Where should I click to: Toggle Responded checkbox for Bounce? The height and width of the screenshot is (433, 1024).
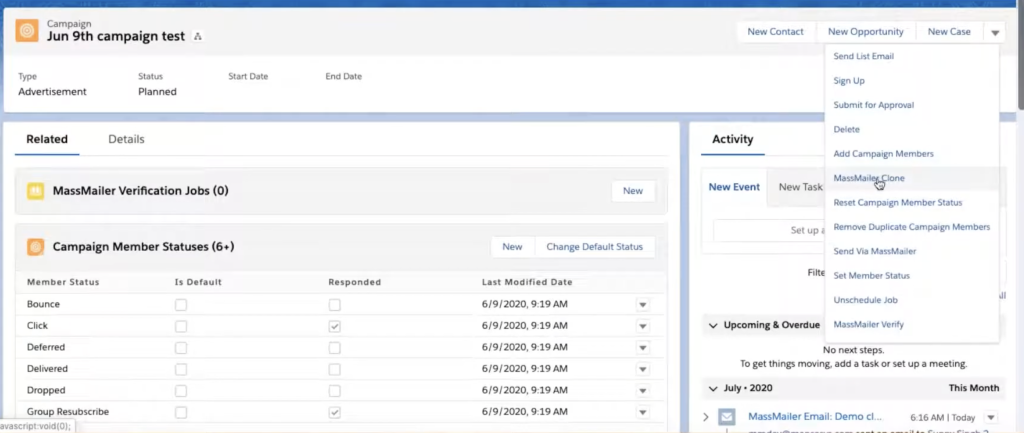click(x=334, y=305)
